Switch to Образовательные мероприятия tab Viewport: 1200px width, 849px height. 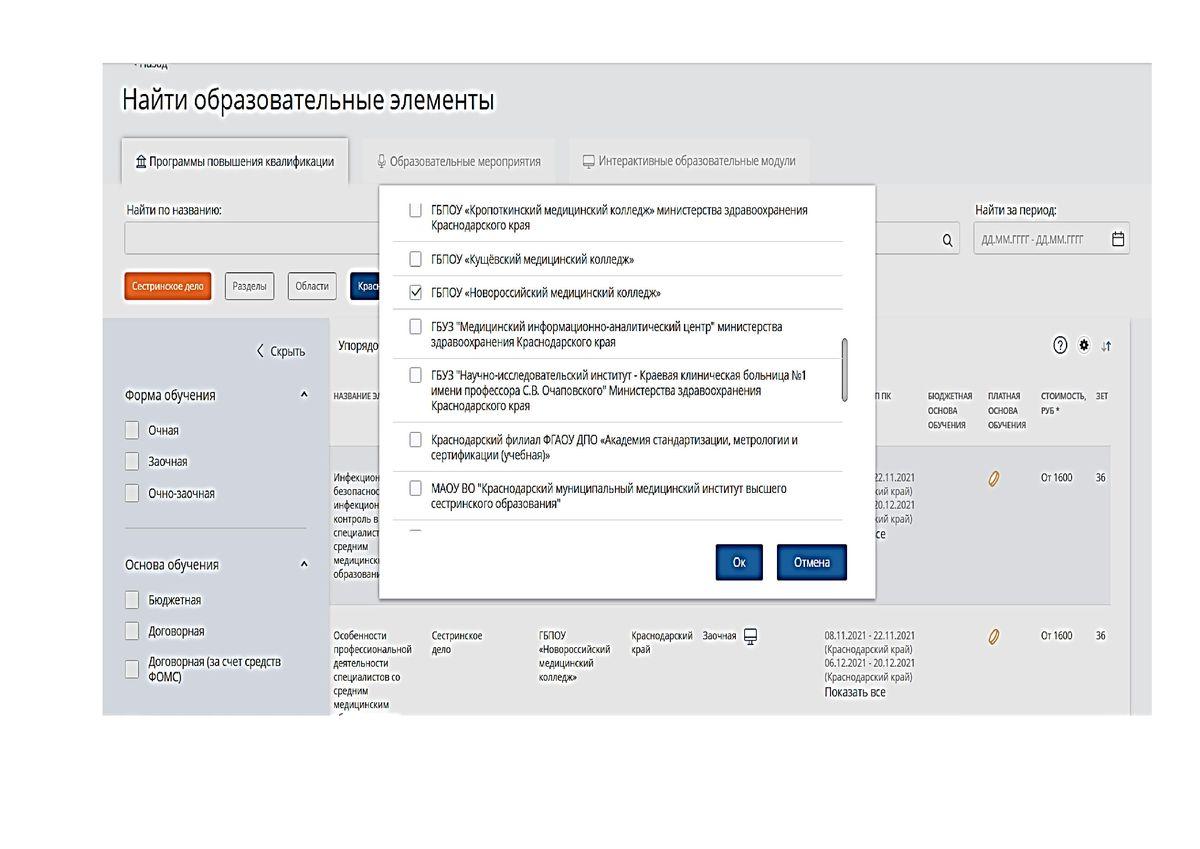point(459,161)
